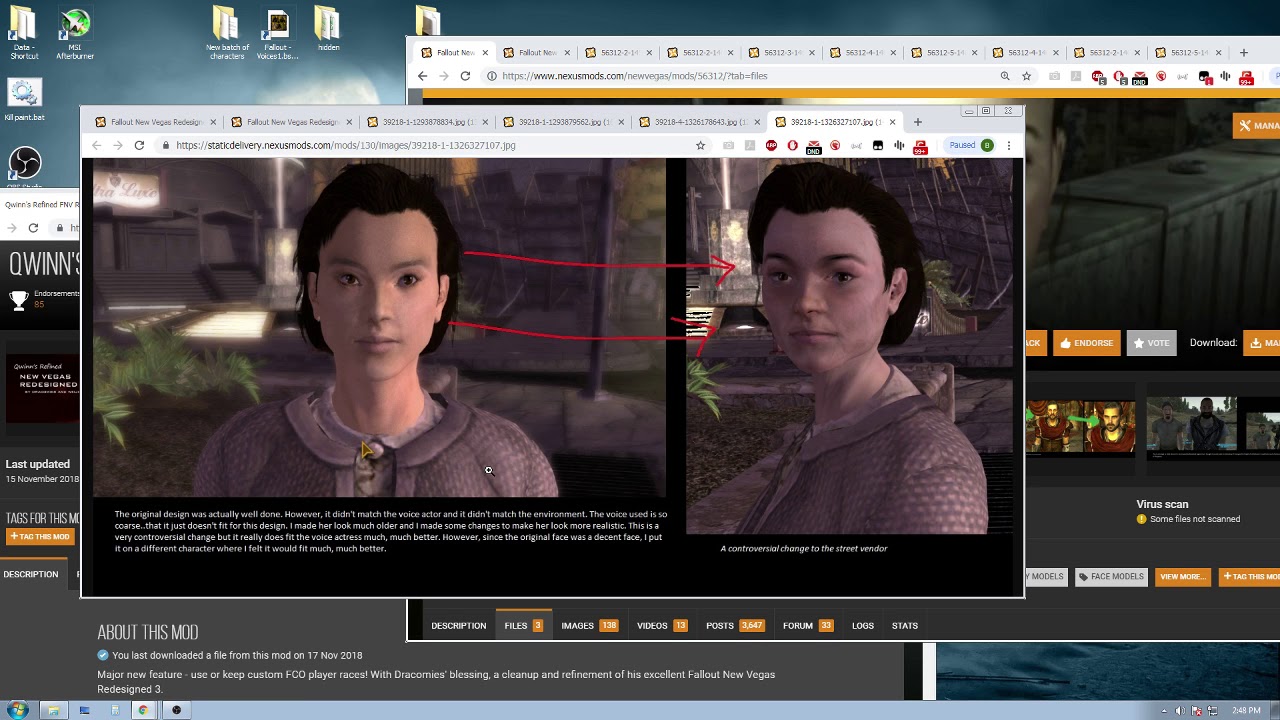1280x720 pixels.
Task: Open mod thumbnail with two red-armored characters
Action: pyautogui.click(x=1080, y=428)
